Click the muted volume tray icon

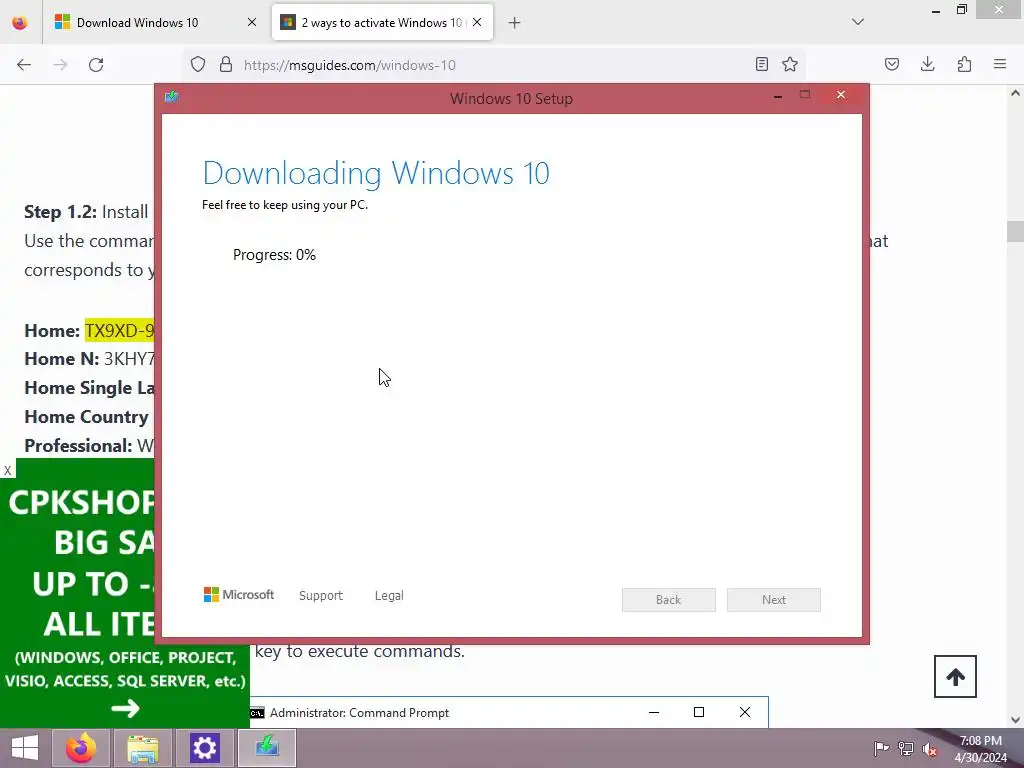coord(930,748)
